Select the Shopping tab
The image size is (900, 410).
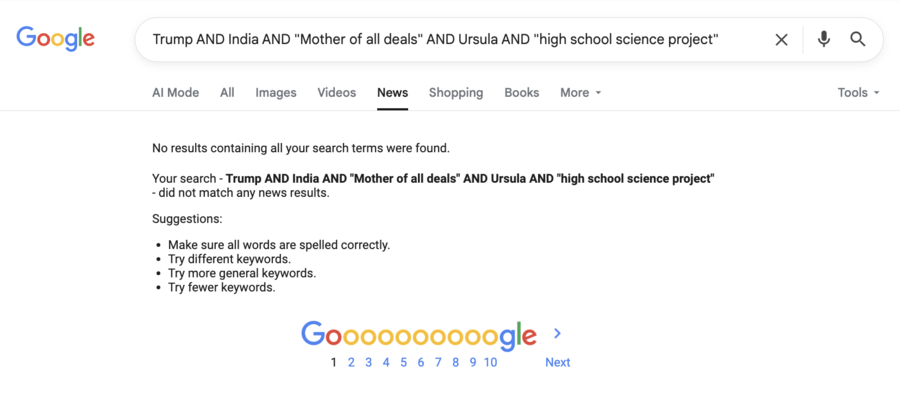pos(455,93)
